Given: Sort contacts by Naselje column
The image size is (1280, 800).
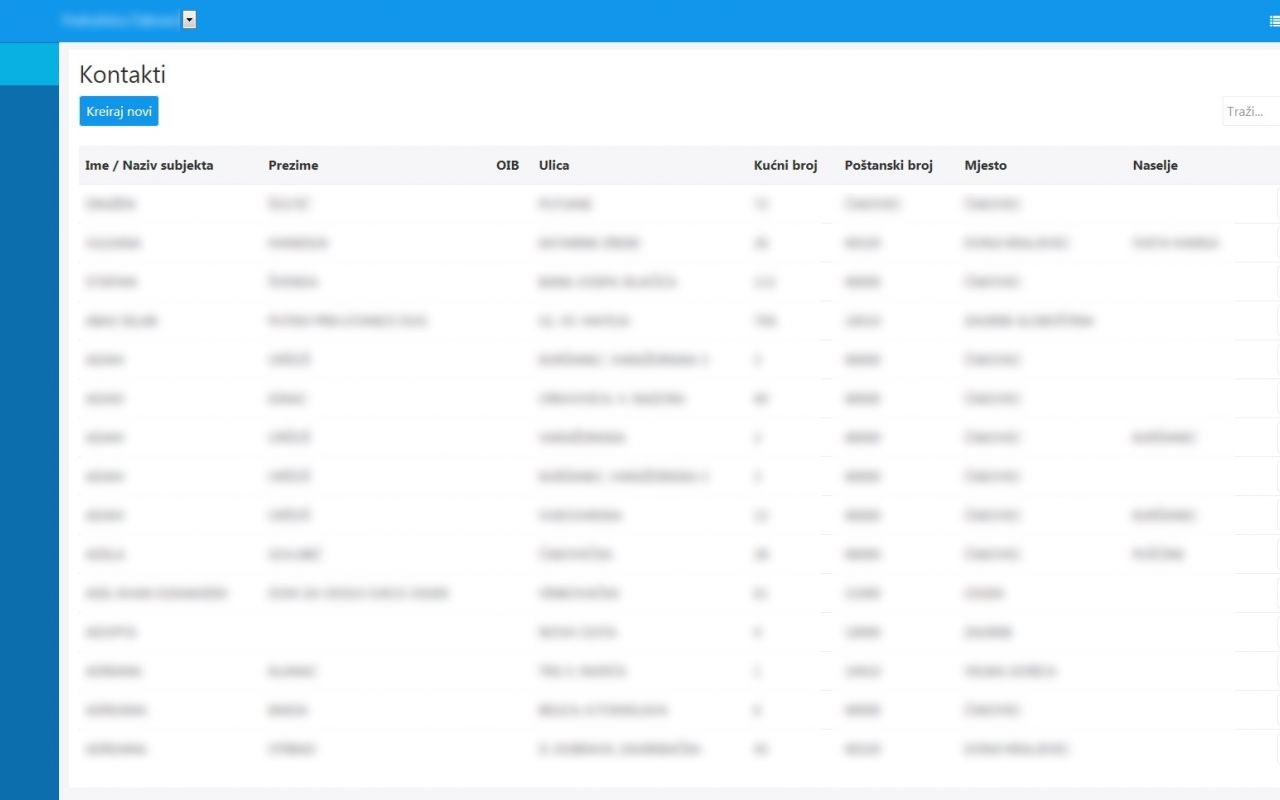Looking at the screenshot, I should coord(1155,165).
